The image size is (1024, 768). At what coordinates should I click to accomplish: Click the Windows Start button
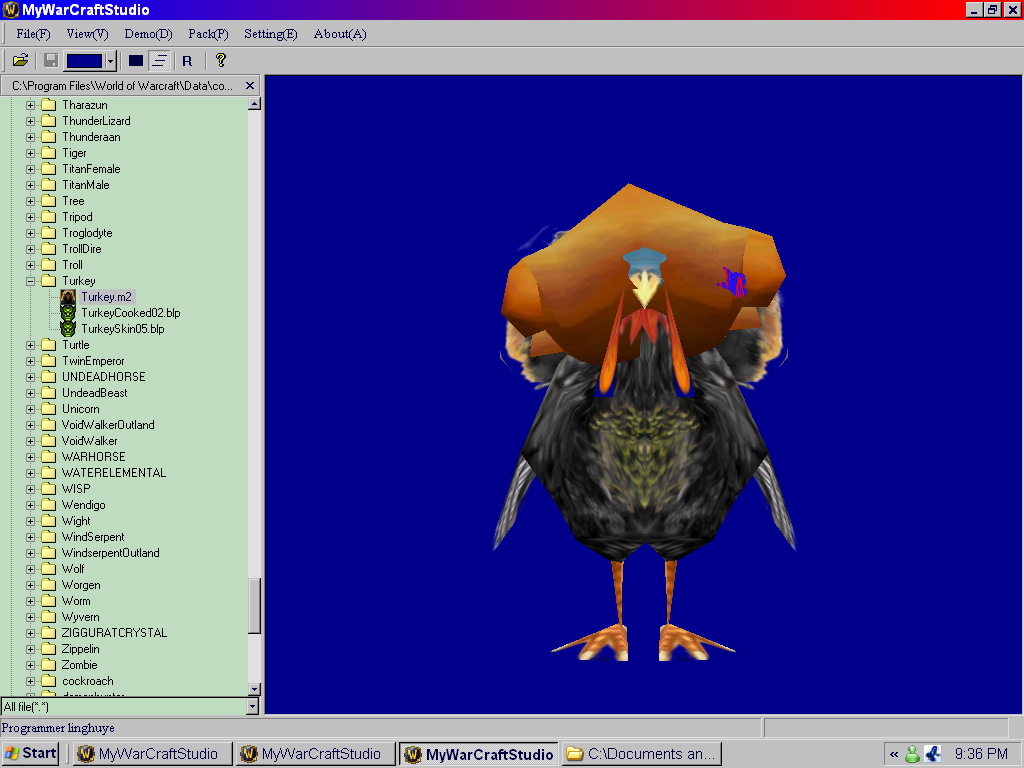click(31, 754)
